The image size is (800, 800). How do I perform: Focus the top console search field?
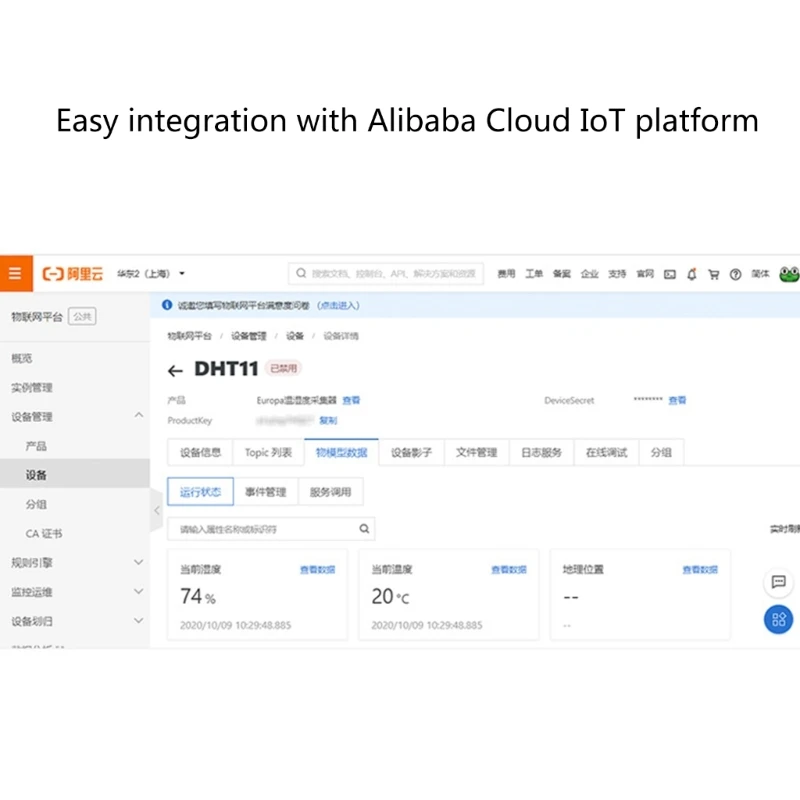tap(386, 273)
